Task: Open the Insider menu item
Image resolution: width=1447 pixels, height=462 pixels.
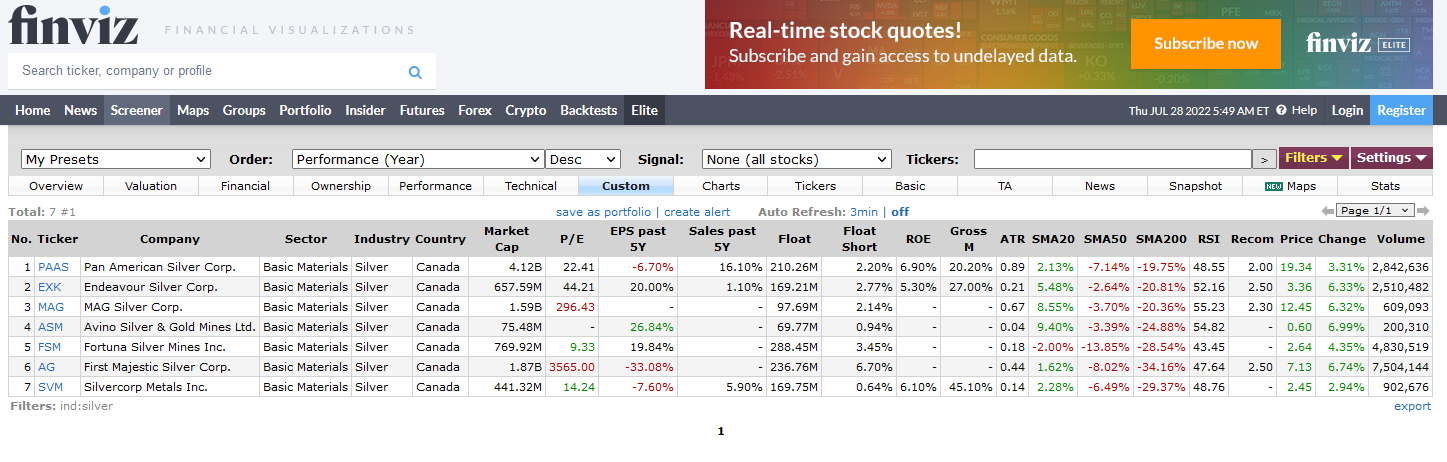Action: [365, 110]
